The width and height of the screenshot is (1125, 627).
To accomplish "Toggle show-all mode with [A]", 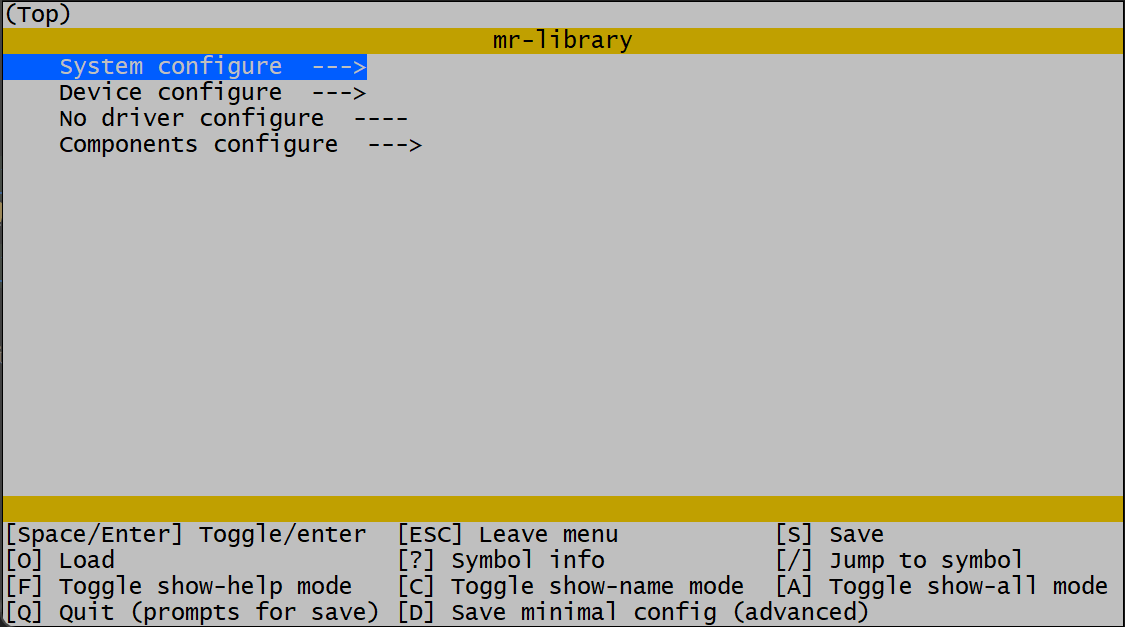I will coord(942,587).
